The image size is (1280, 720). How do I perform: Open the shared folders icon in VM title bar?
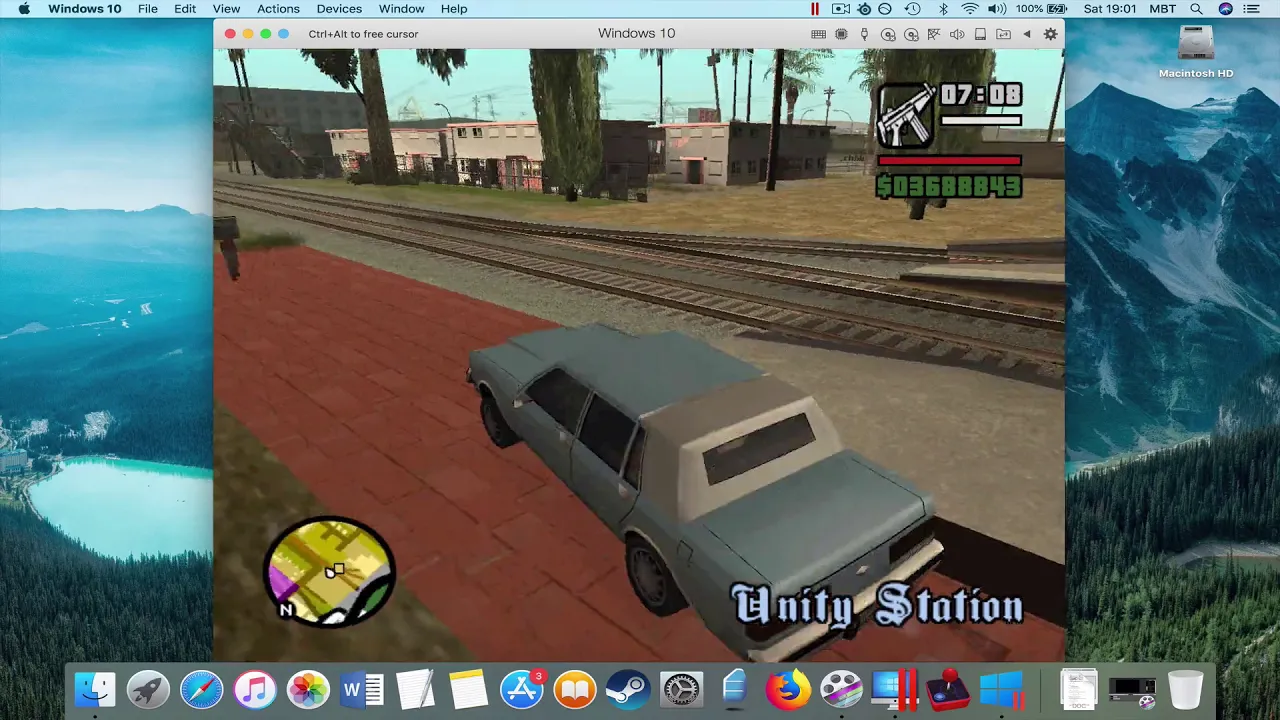coord(1002,34)
